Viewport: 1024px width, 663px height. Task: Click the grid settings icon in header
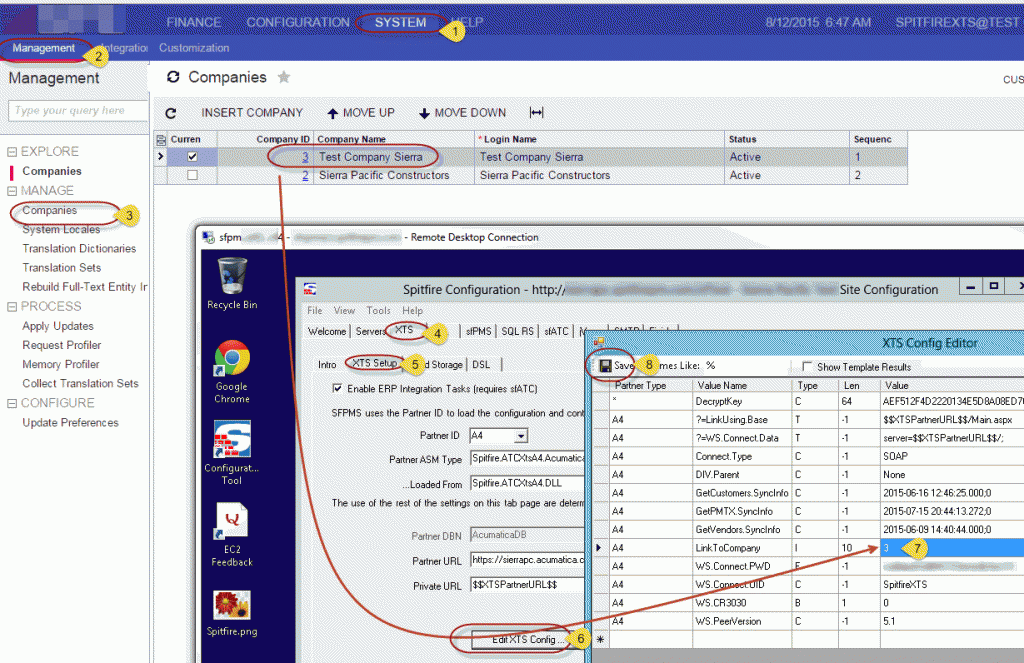pyautogui.click(x=161, y=139)
